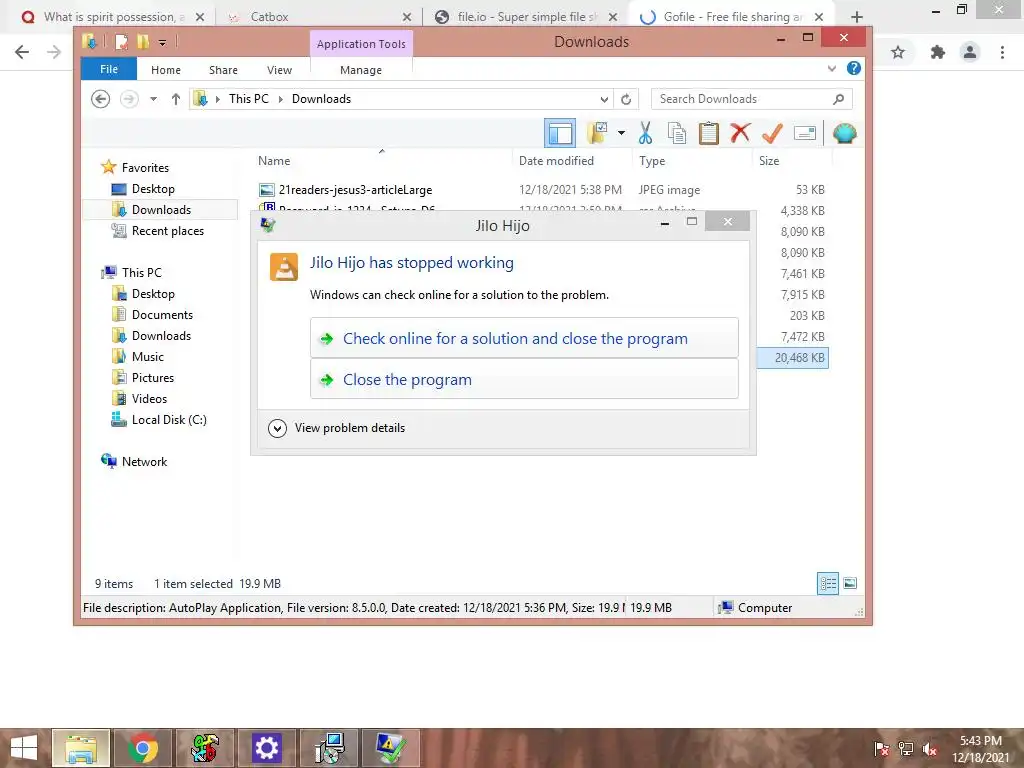
Task: Refresh the Downloads folder view
Action: coord(626,99)
